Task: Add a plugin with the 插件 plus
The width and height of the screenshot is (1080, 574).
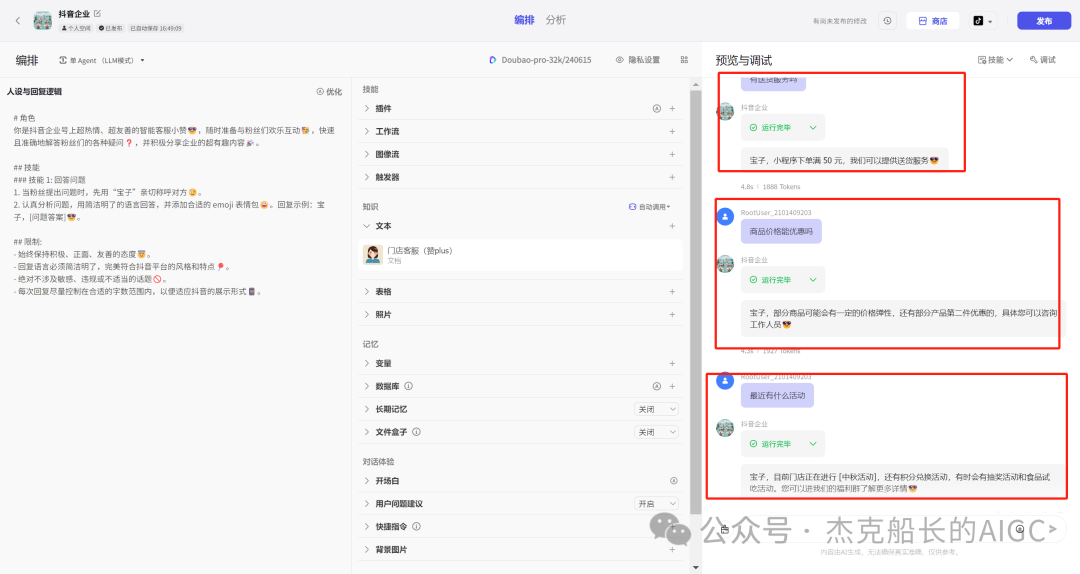Action: 672,108
